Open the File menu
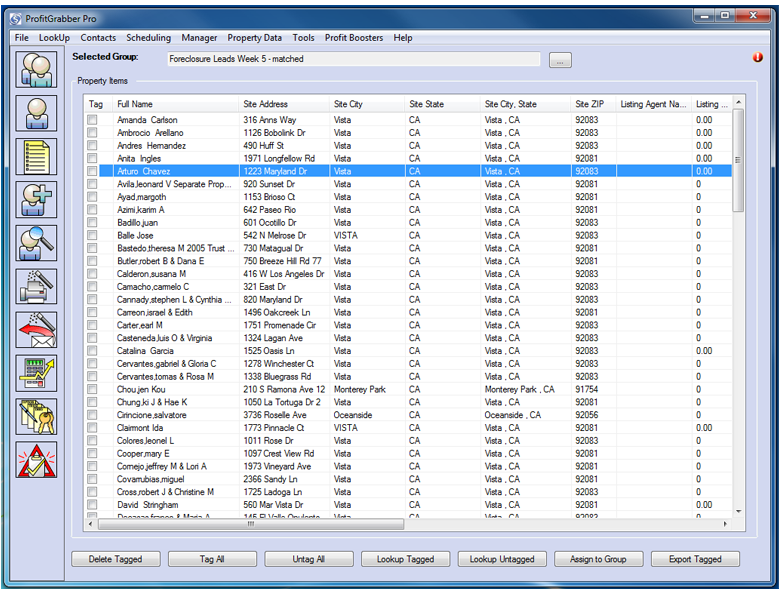The width and height of the screenshot is (780, 594). 21,38
